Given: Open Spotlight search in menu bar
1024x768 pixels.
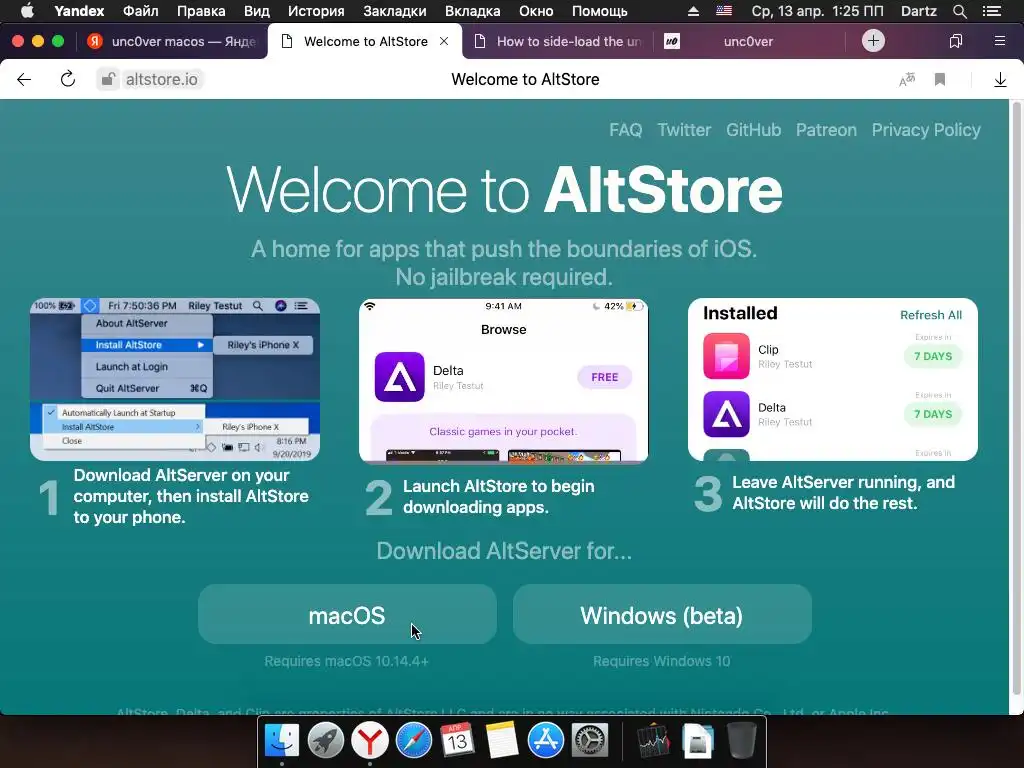Looking at the screenshot, I should (959, 11).
